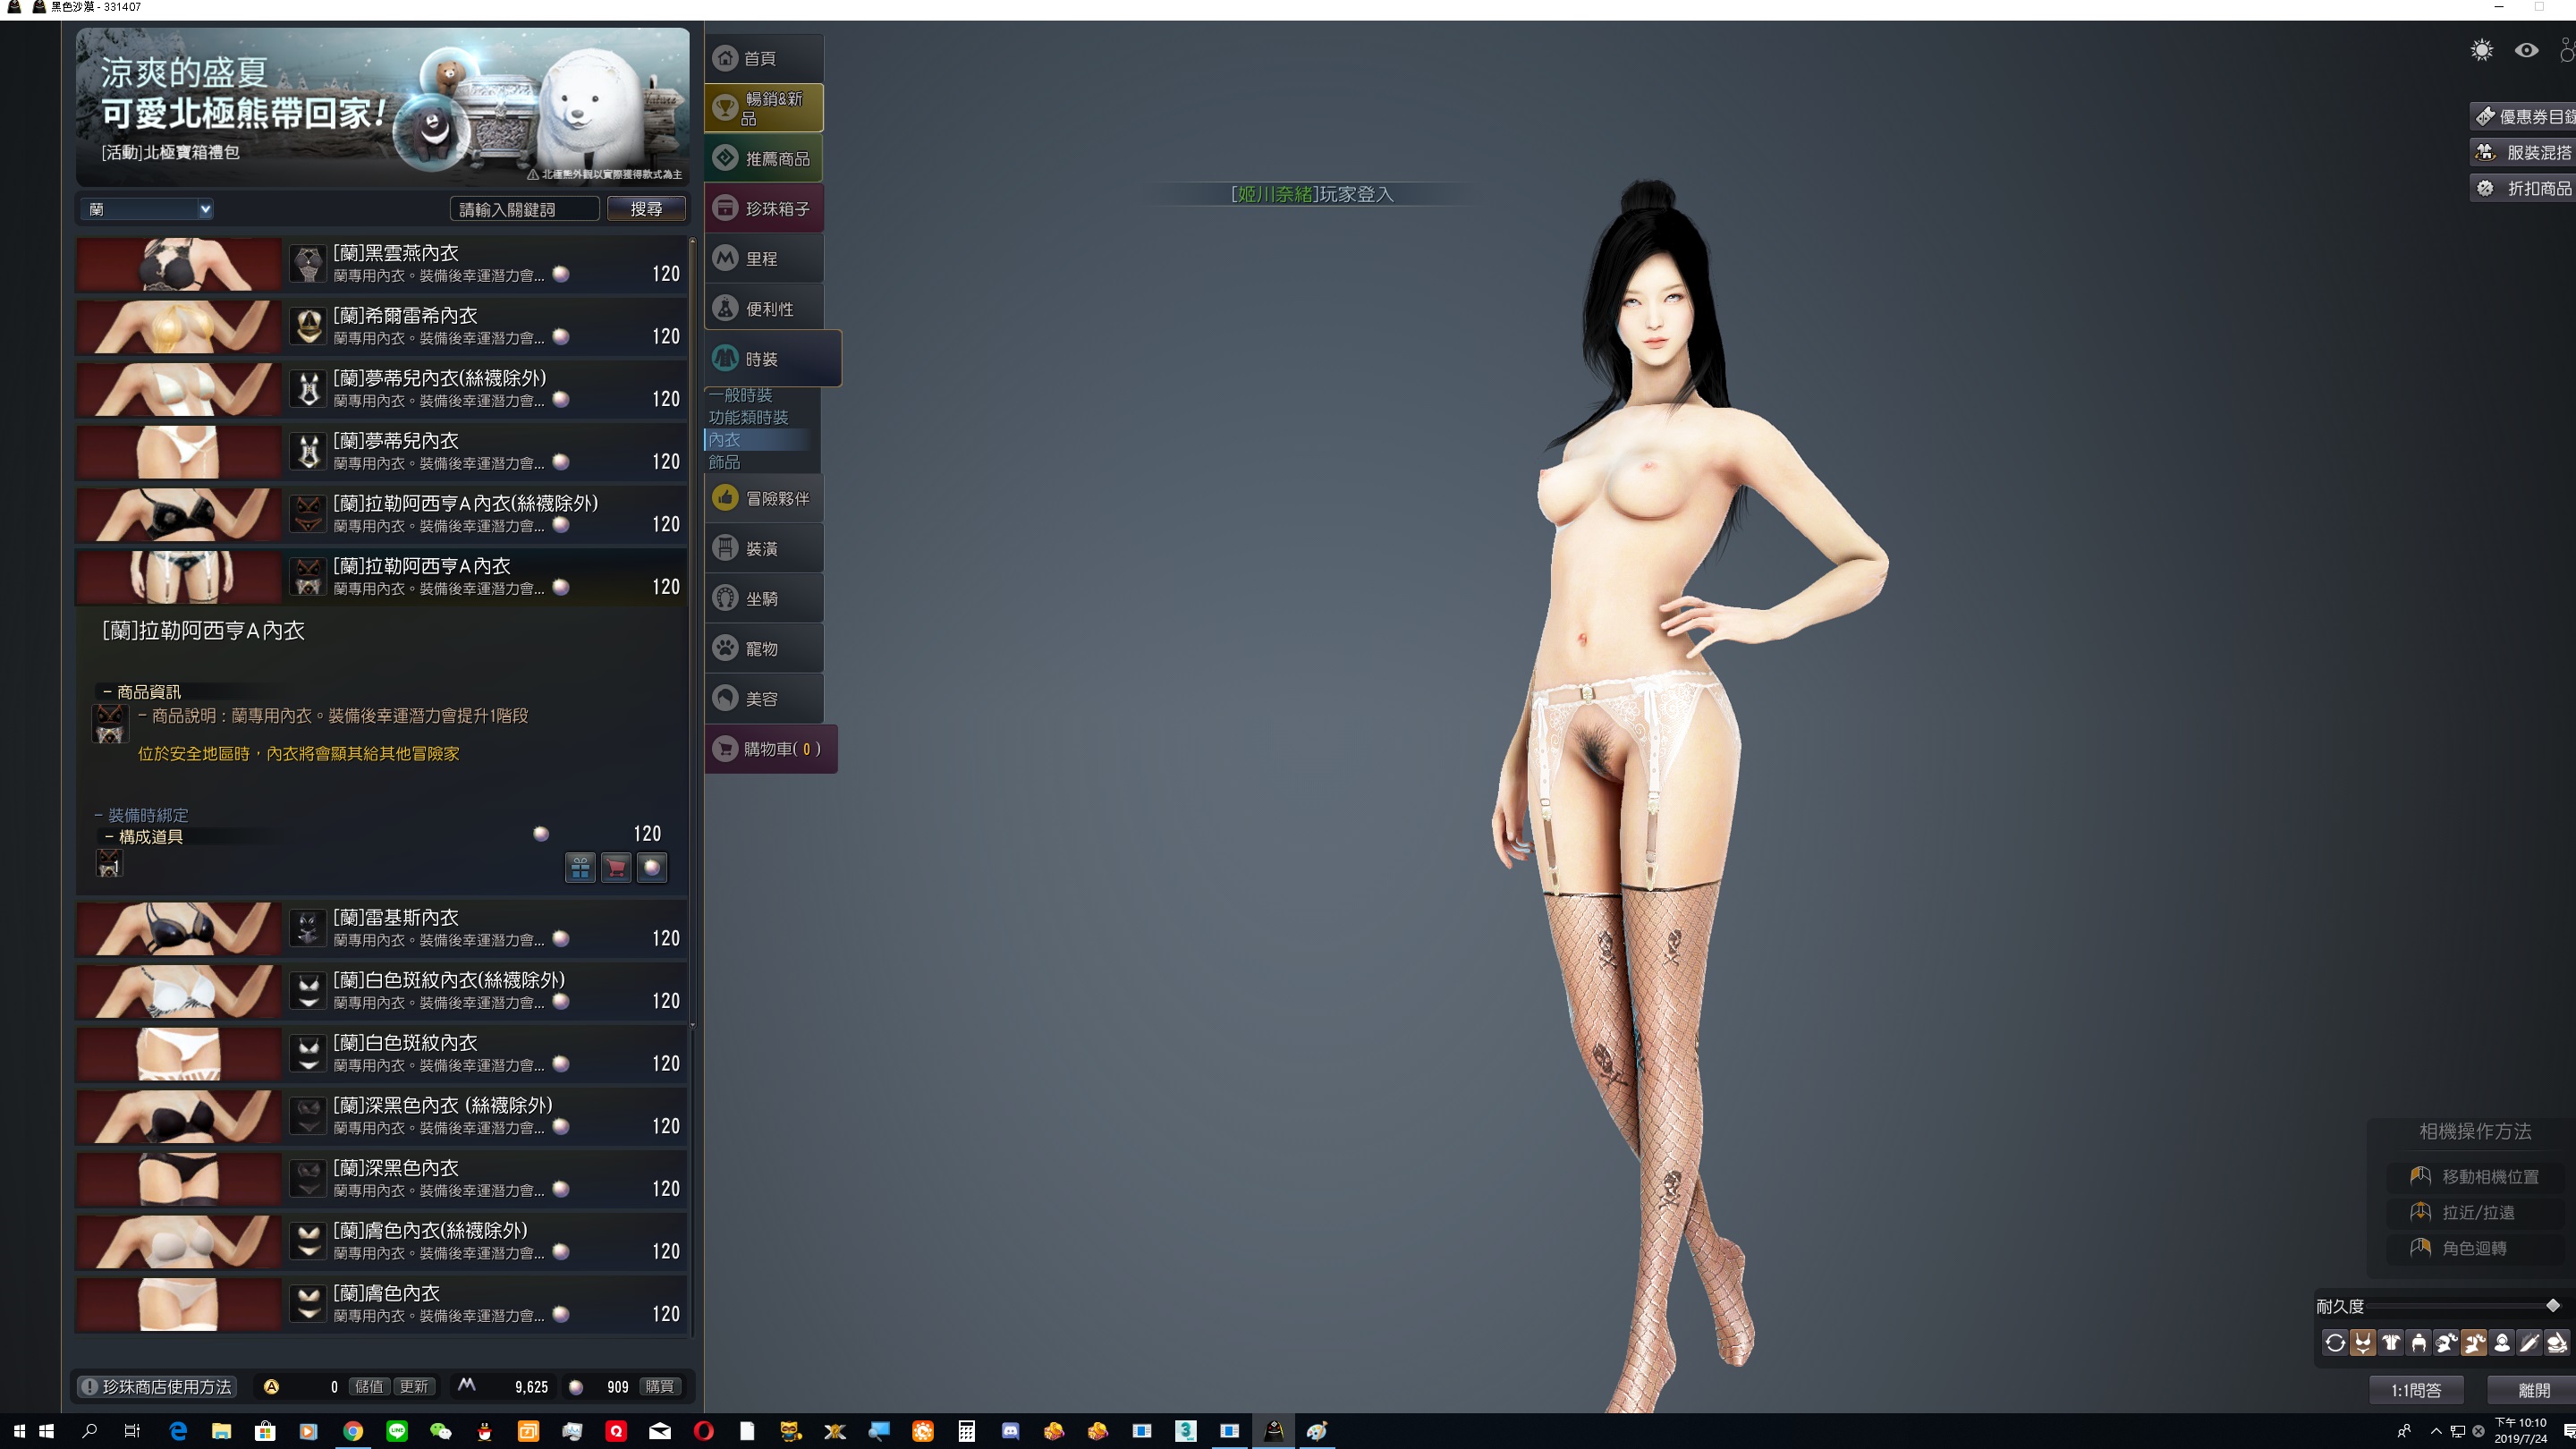This screenshot has width=2576, height=1449.
Task: Click the hair style preview icon
Action: tap(2419, 1343)
